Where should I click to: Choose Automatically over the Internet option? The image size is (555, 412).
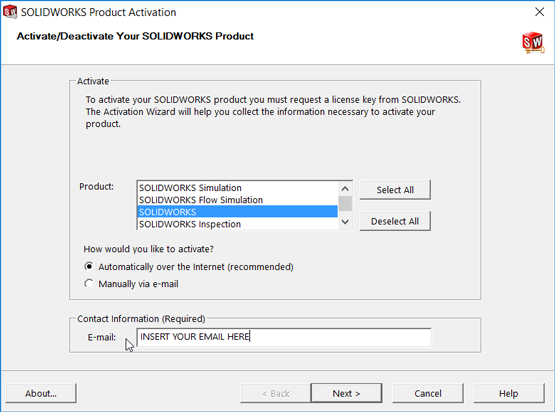click(189, 267)
